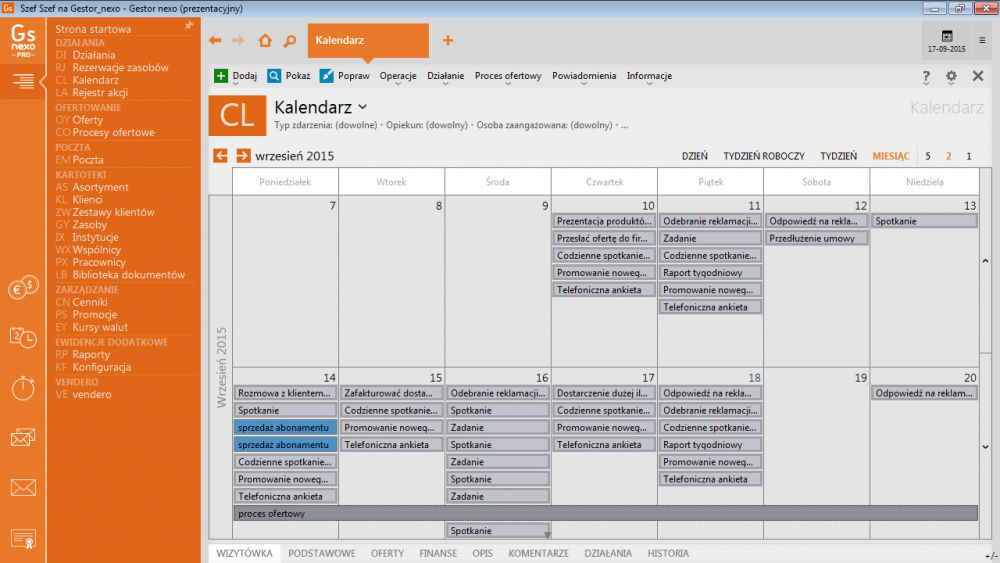Open the Proces ofertowy dropdown menu
This screenshot has height=563, width=1000.
[x=508, y=76]
